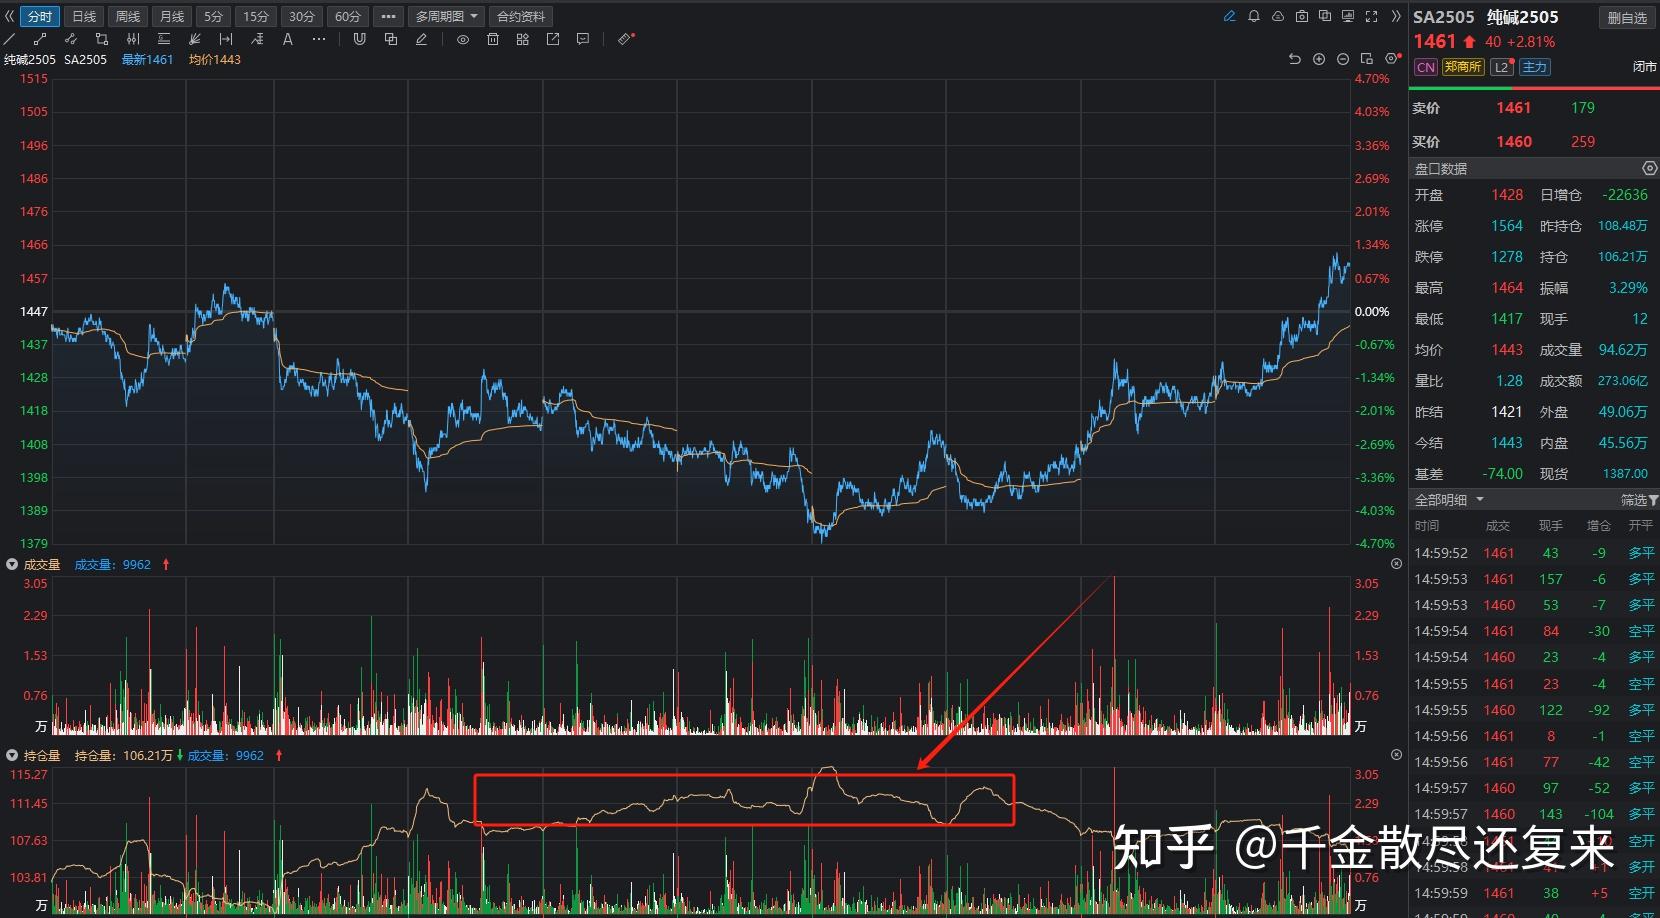This screenshot has height=918, width=1660.
Task: Switch to the 日线 tab
Action: tap(83, 16)
